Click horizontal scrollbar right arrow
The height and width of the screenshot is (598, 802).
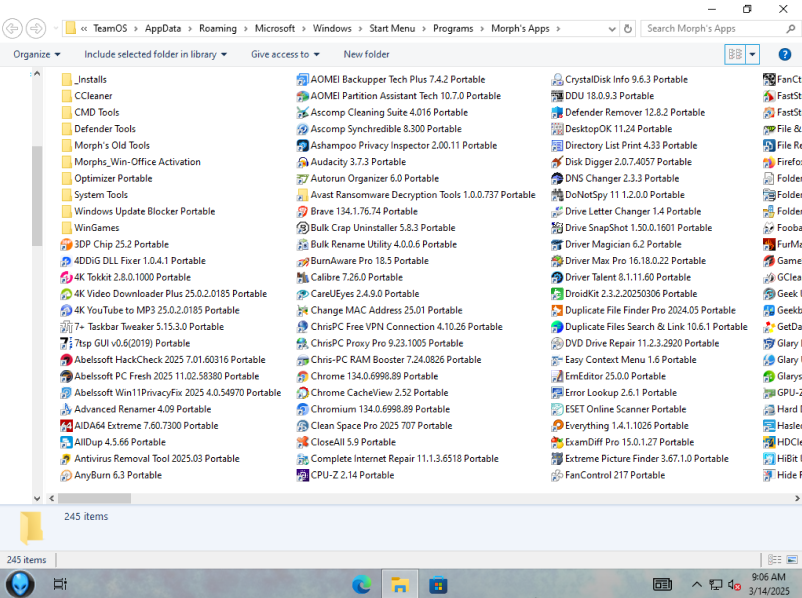pos(797,498)
